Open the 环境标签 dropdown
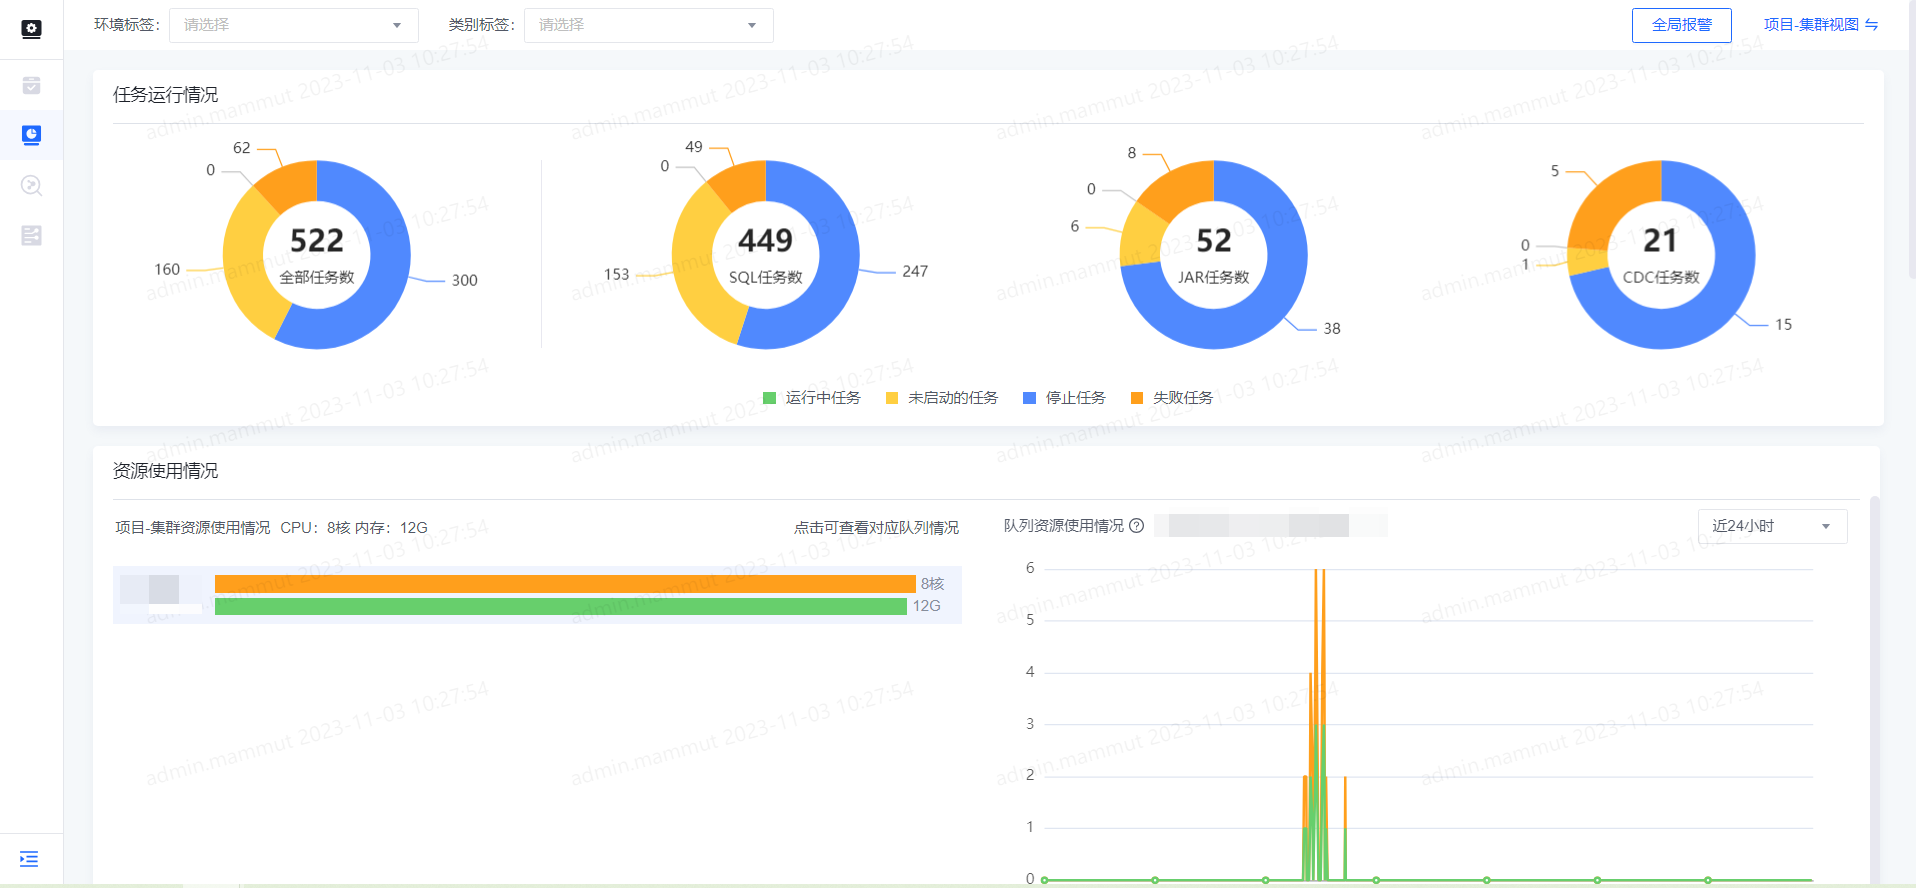The width and height of the screenshot is (1916, 888). pos(294,25)
